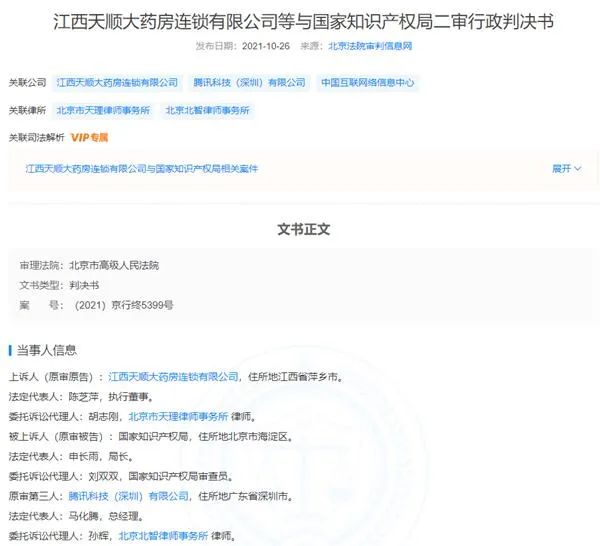Open related law firm 北京北智律师事务所 tag
The image size is (600, 546).
coord(207,111)
